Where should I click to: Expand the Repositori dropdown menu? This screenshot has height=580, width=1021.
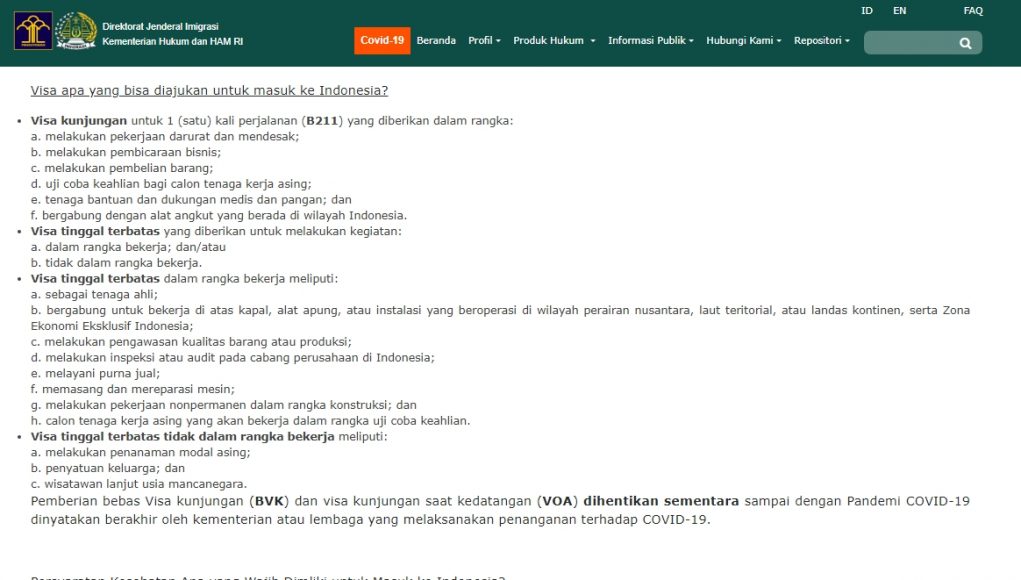point(821,41)
